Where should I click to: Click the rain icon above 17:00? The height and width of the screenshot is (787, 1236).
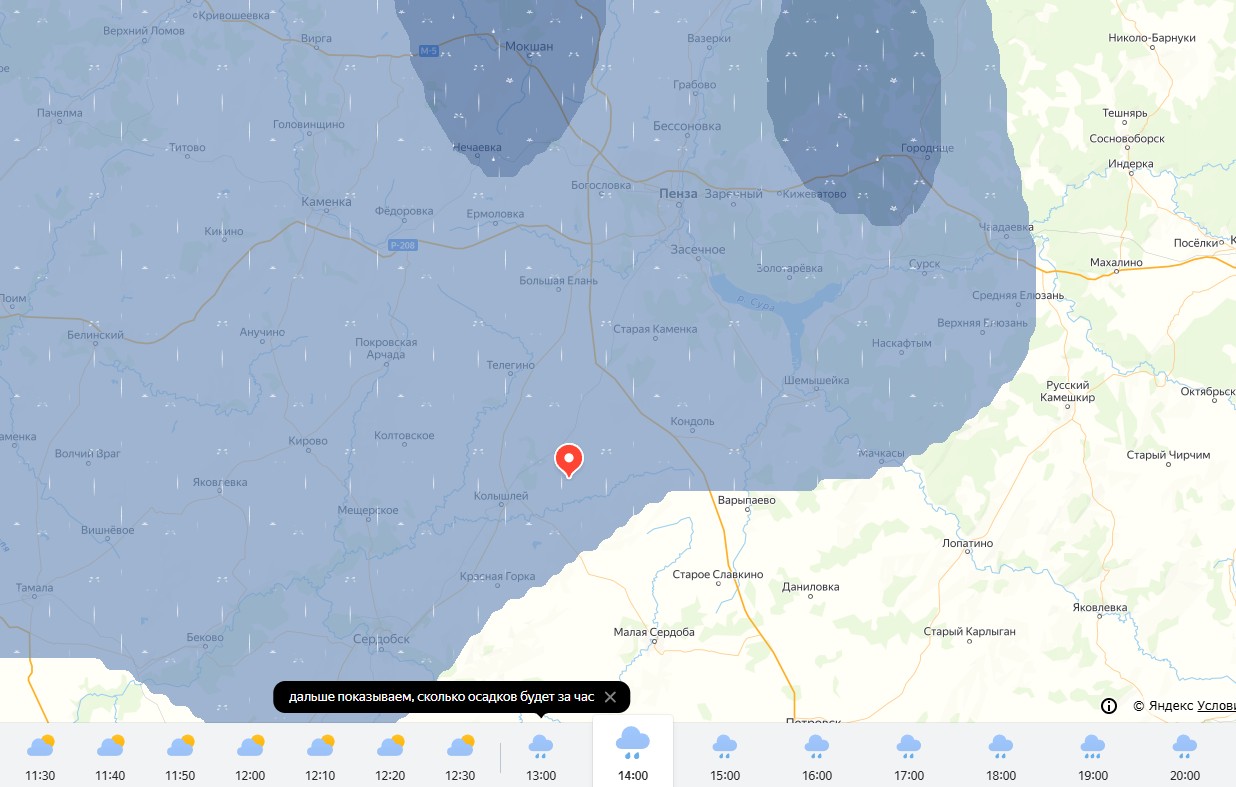click(909, 746)
